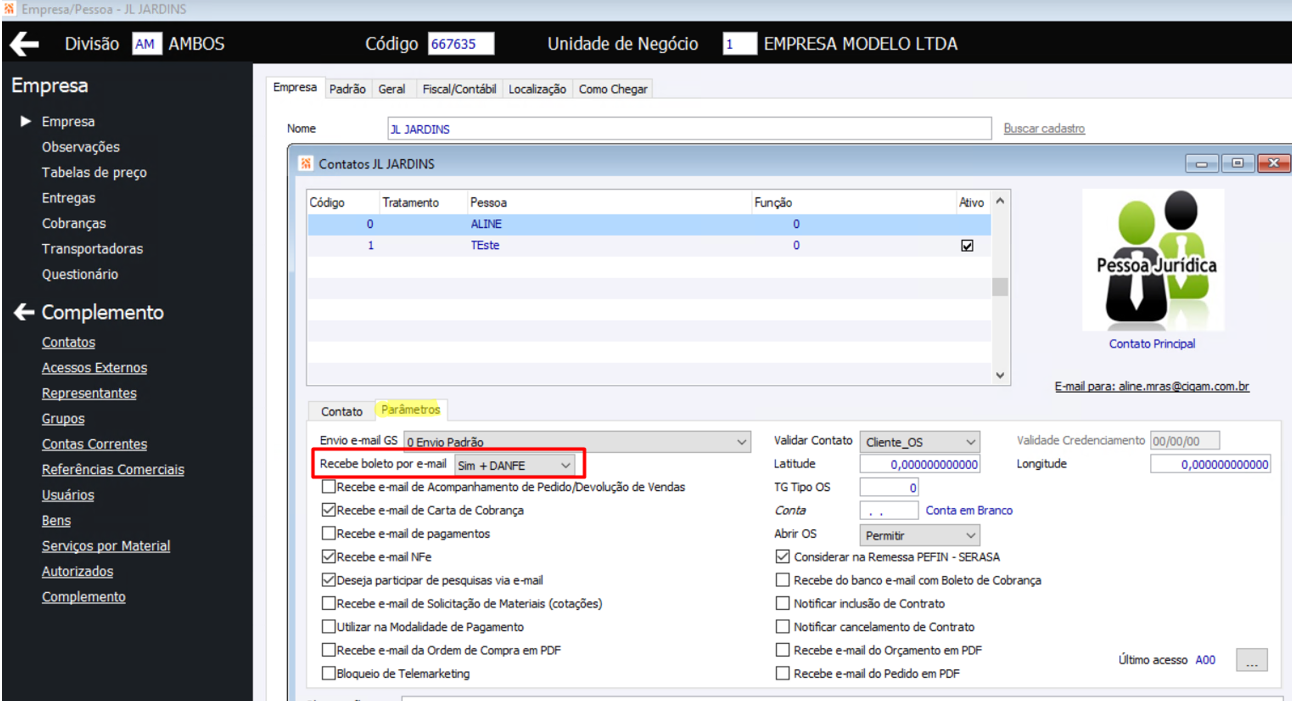Click the arrow icon beside Complemento
Image resolution: width=1292 pixels, height=701 pixels.
(23, 313)
